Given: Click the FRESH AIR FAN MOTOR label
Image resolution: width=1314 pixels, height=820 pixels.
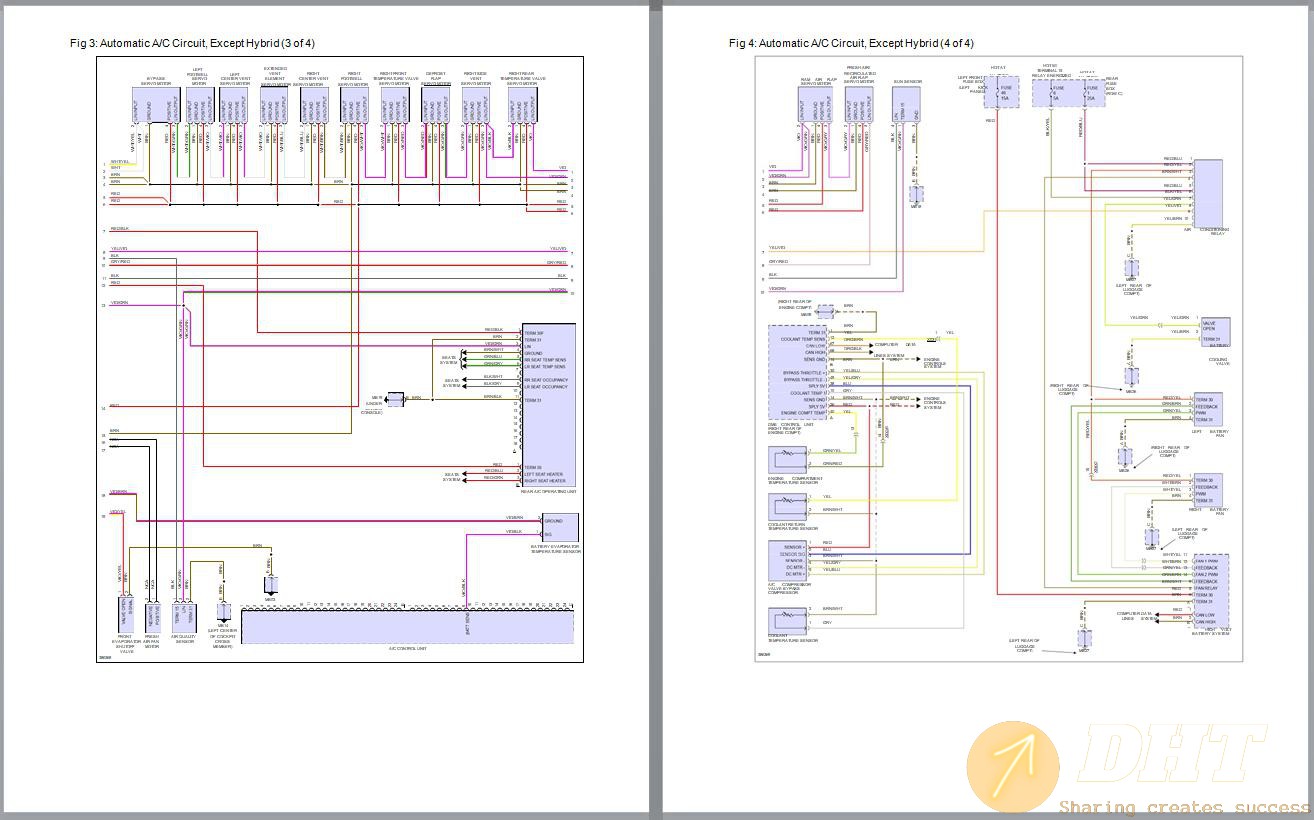Looking at the screenshot, I should click(152, 640).
